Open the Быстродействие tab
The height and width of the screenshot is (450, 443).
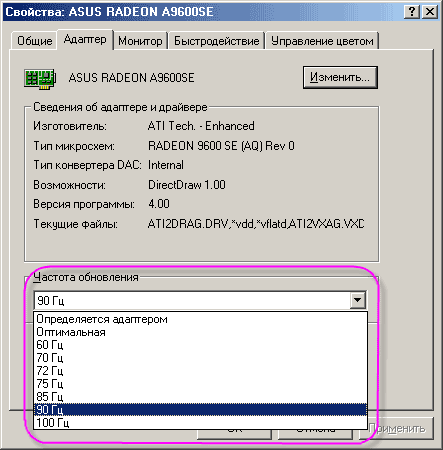tap(216, 41)
